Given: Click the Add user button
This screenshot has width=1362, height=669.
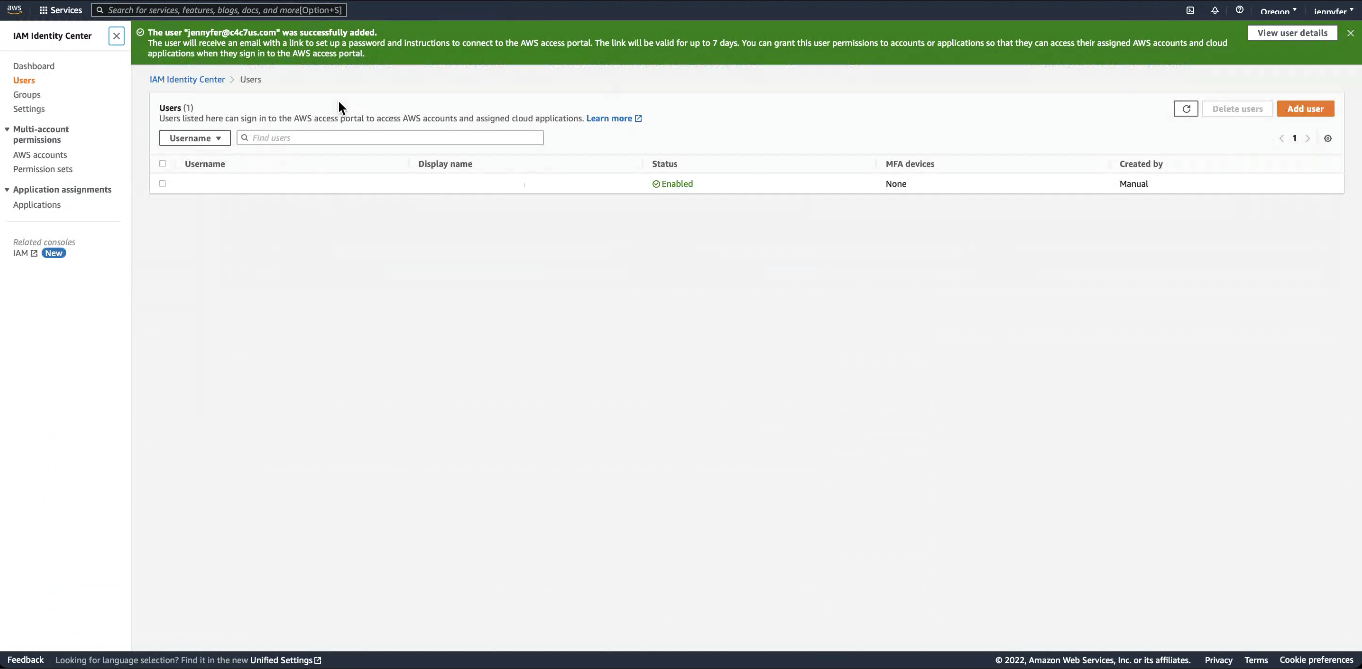Looking at the screenshot, I should click(x=1305, y=109).
